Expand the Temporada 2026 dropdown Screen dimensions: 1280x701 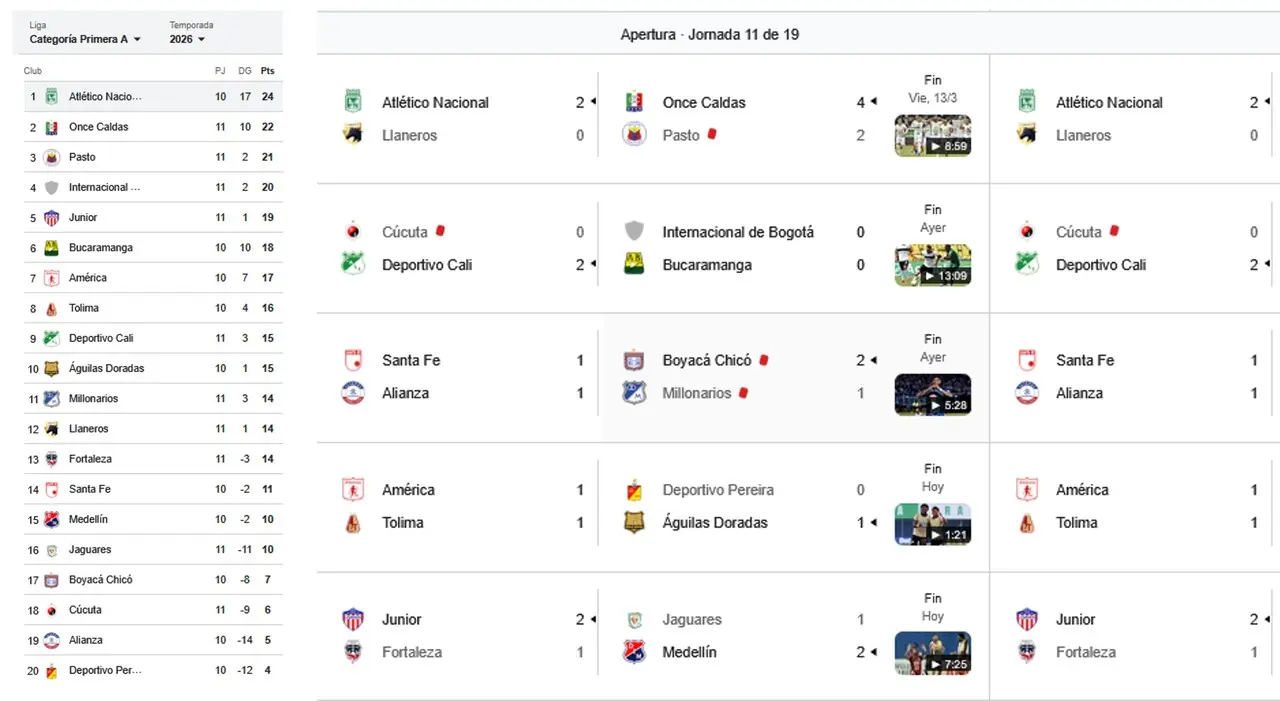pos(187,40)
